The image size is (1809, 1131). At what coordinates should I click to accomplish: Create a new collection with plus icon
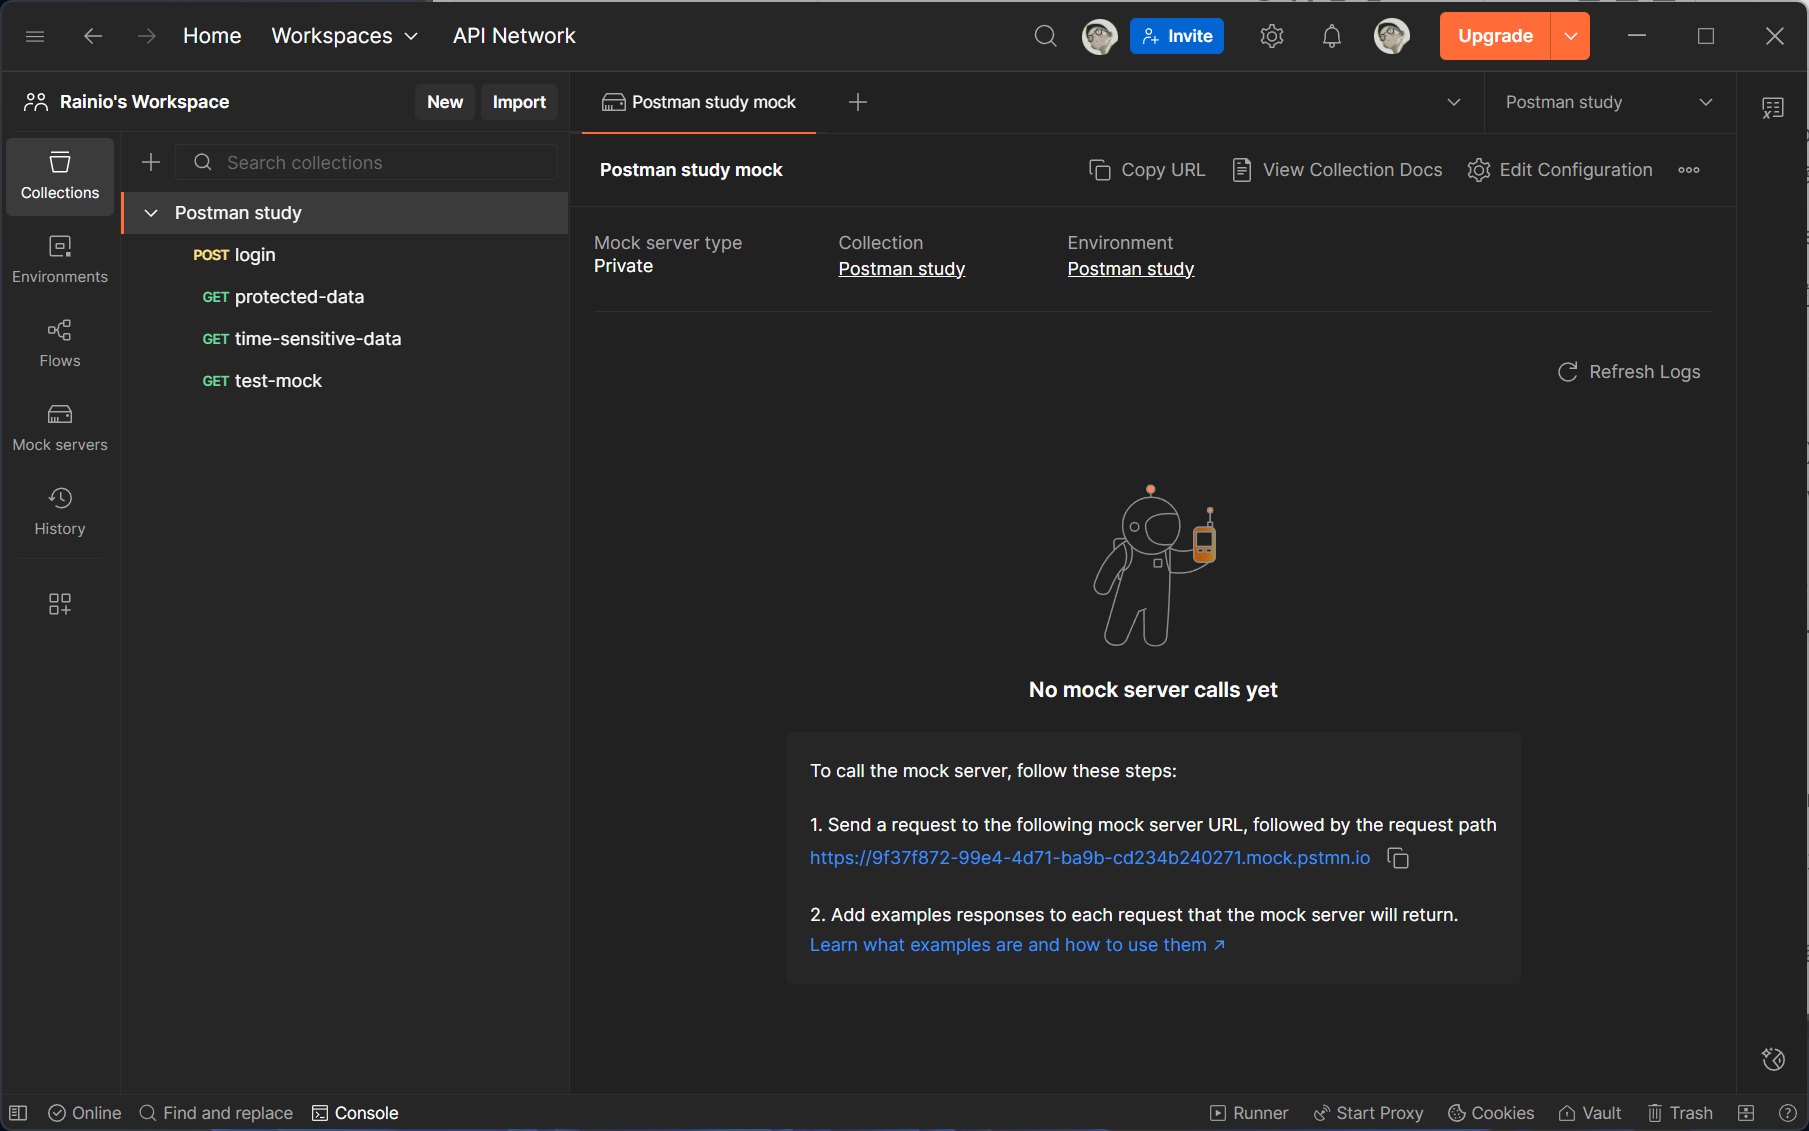coord(151,162)
